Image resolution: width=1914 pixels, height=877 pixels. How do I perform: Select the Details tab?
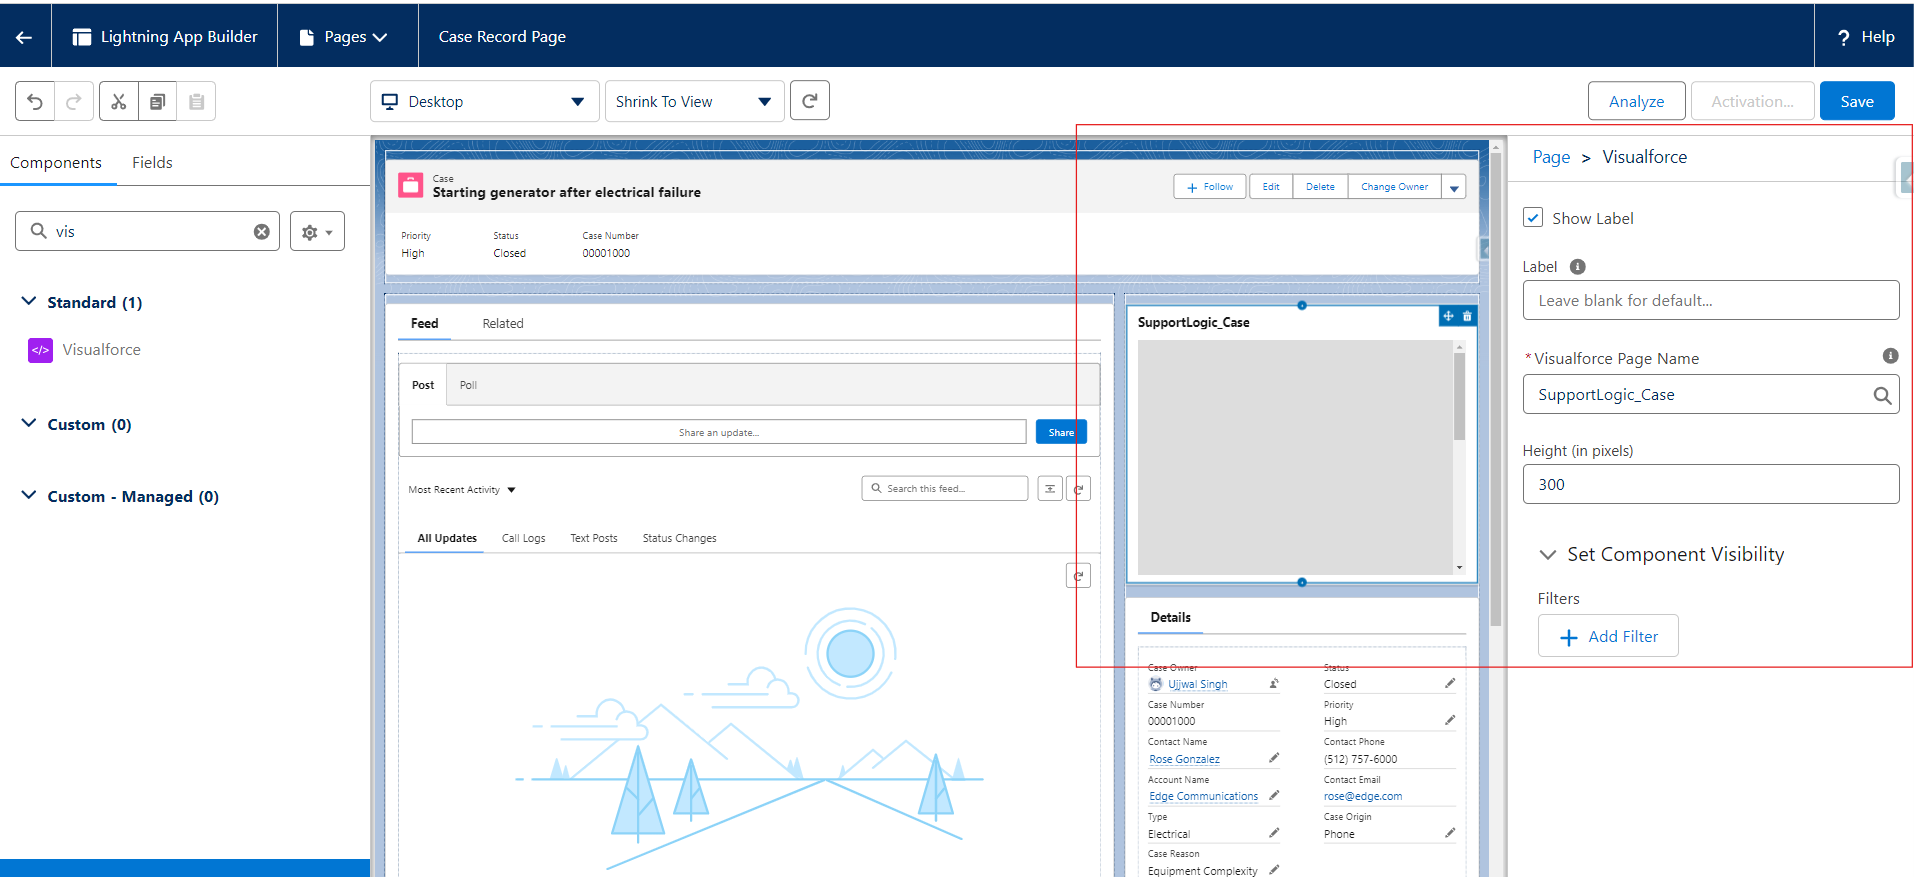(1171, 617)
